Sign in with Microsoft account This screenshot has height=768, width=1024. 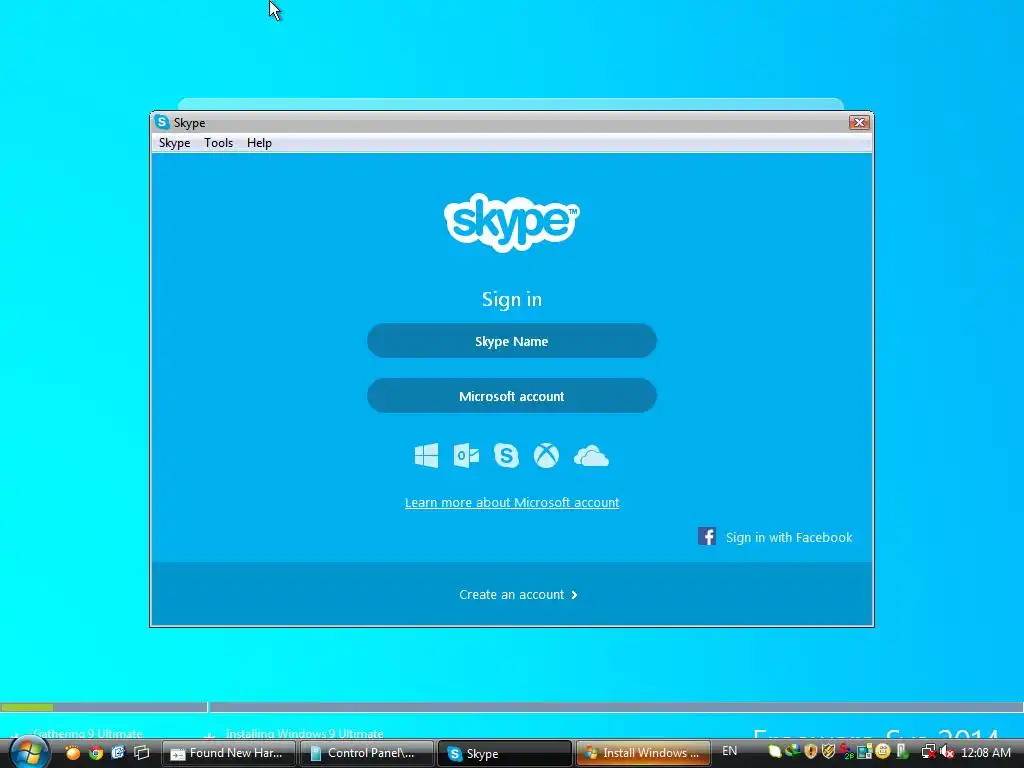[x=511, y=396]
